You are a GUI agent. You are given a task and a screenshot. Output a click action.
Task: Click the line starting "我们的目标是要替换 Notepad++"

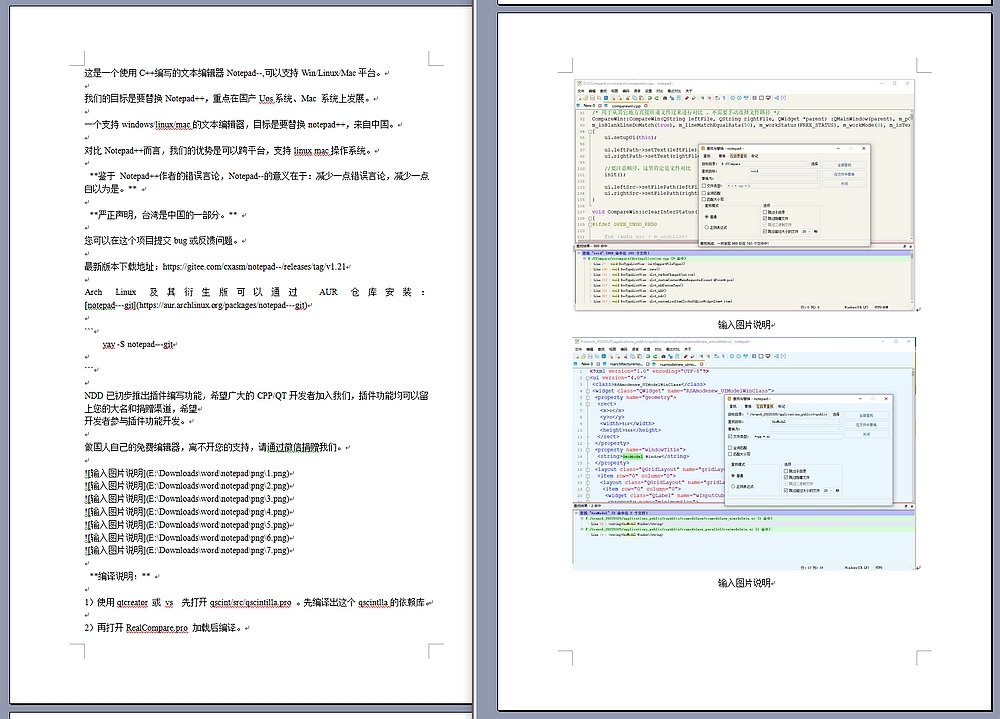coord(228,98)
